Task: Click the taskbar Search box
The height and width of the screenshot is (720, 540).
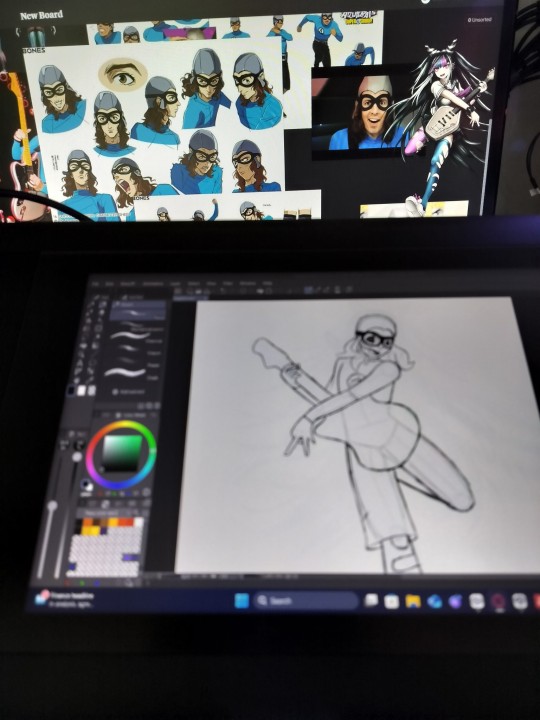Action: (305, 601)
